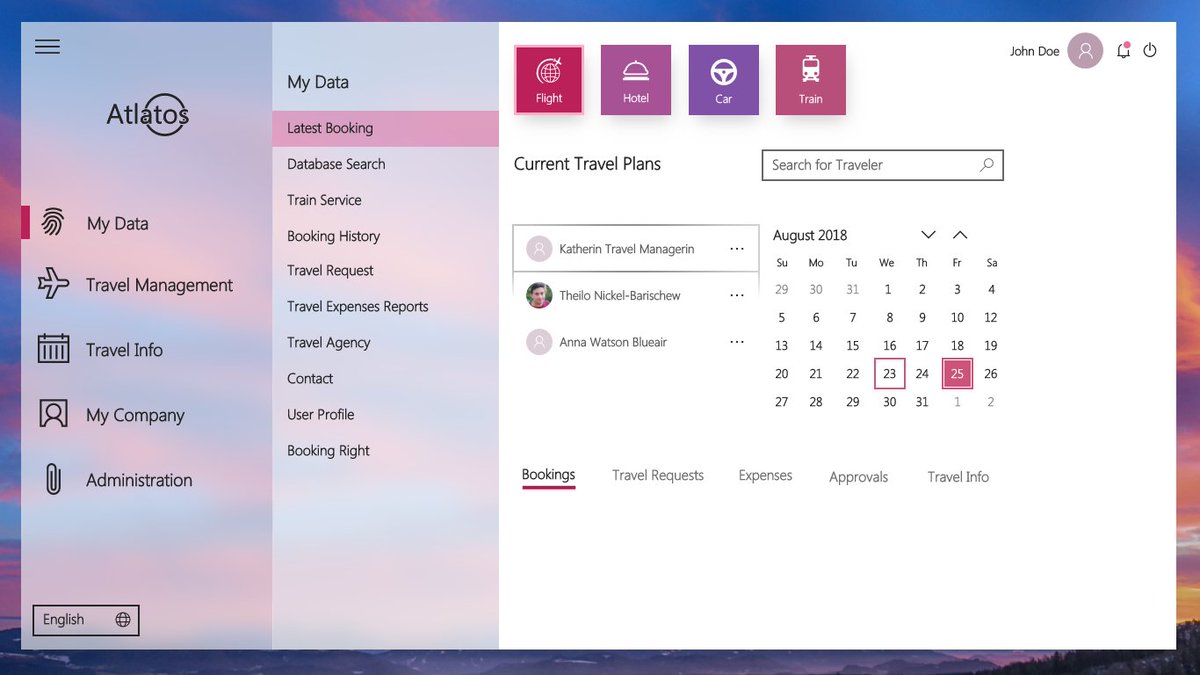This screenshot has width=1200, height=675.
Task: Select August 15 in calendar
Action: (x=852, y=346)
